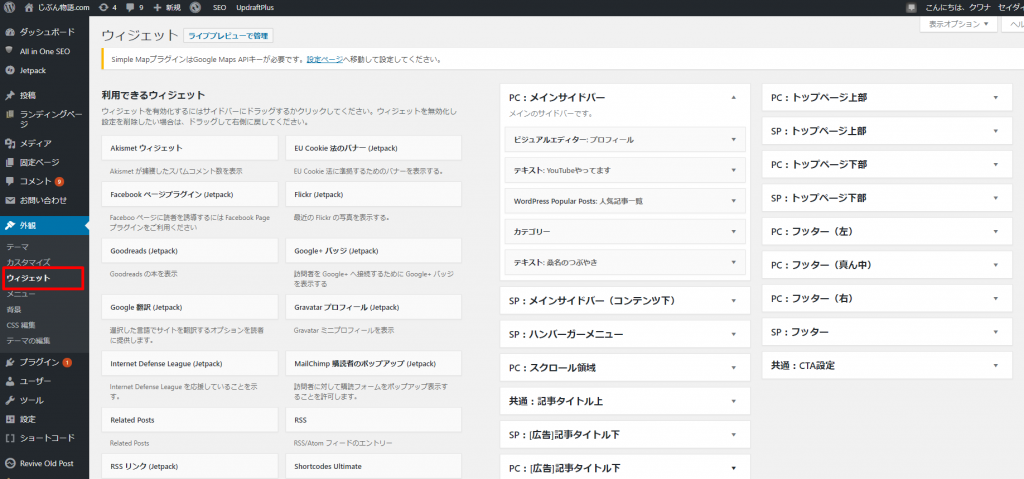The height and width of the screenshot is (479, 1024).
Task: Expand テキスト: YouTubeやってます widget arrow
Action: click(733, 170)
